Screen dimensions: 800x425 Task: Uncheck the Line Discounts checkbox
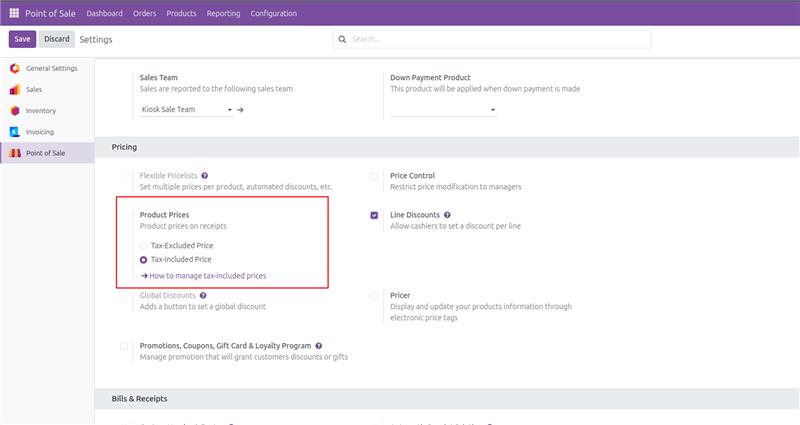pyautogui.click(x=374, y=215)
